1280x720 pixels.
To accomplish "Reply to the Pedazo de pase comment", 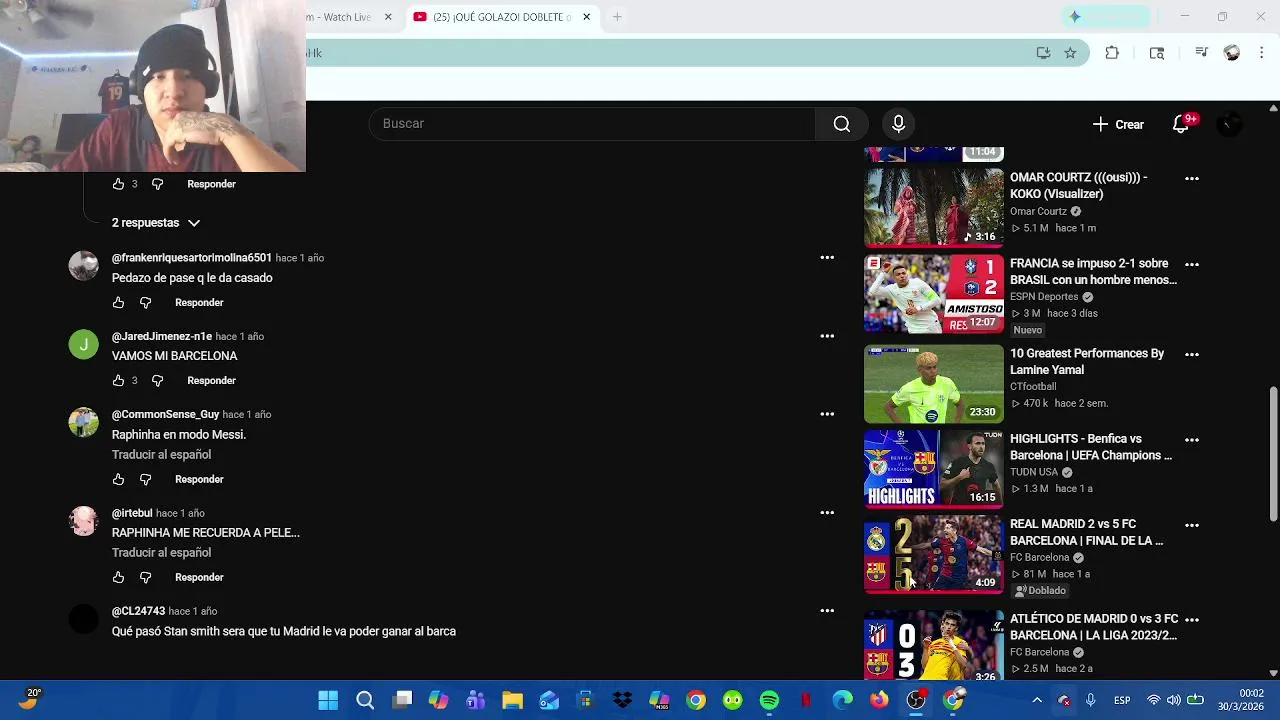I will (x=199, y=303).
